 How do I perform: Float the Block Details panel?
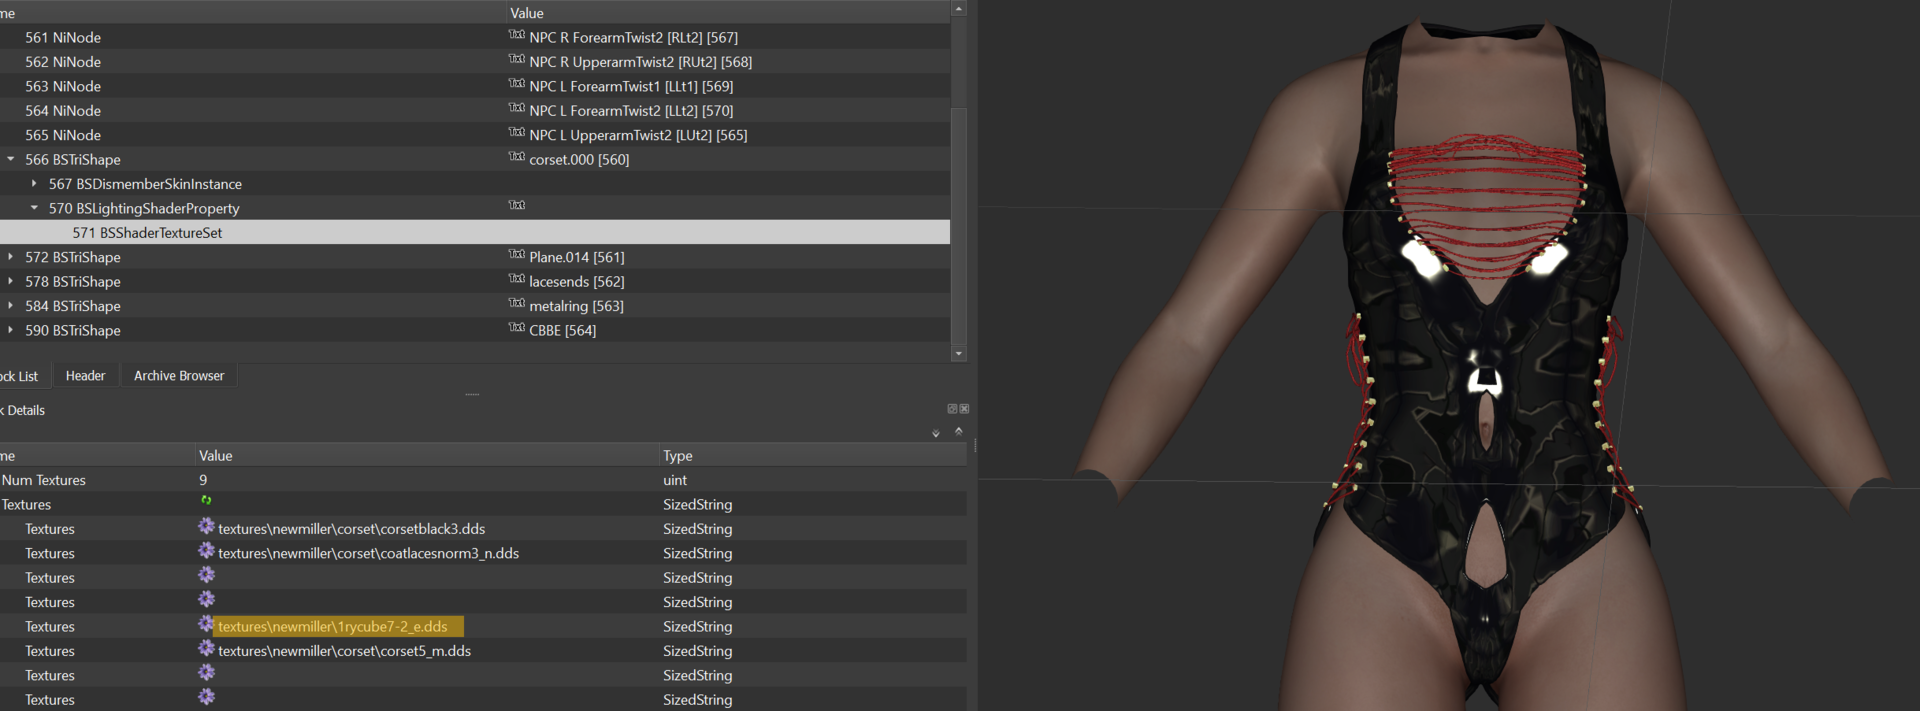click(952, 409)
